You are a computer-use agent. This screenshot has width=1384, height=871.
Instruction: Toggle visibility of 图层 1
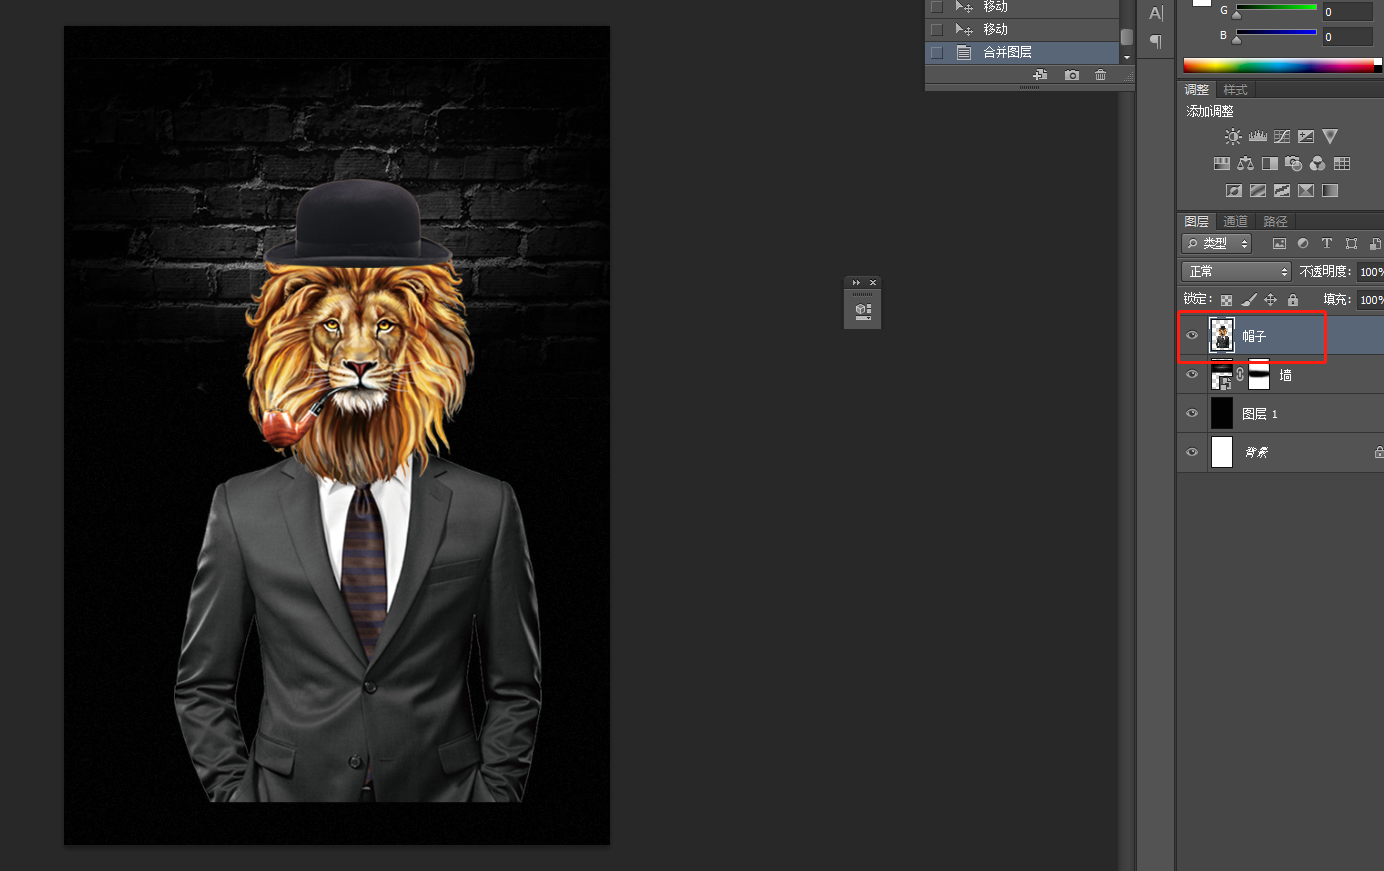coord(1192,414)
